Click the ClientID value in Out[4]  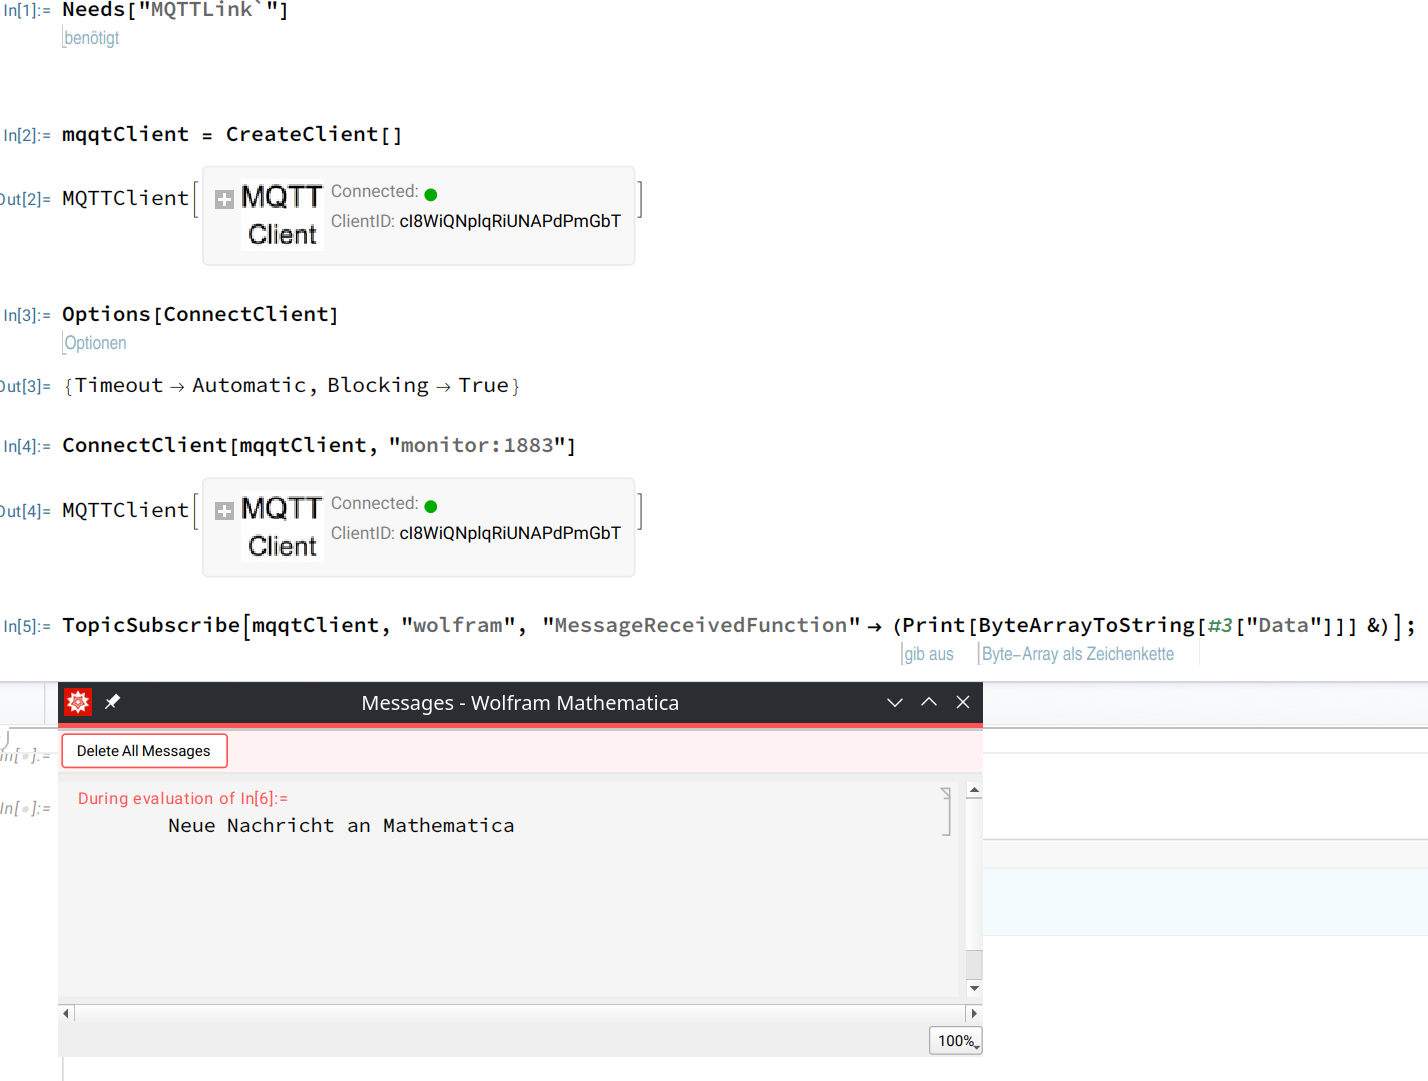pos(510,533)
